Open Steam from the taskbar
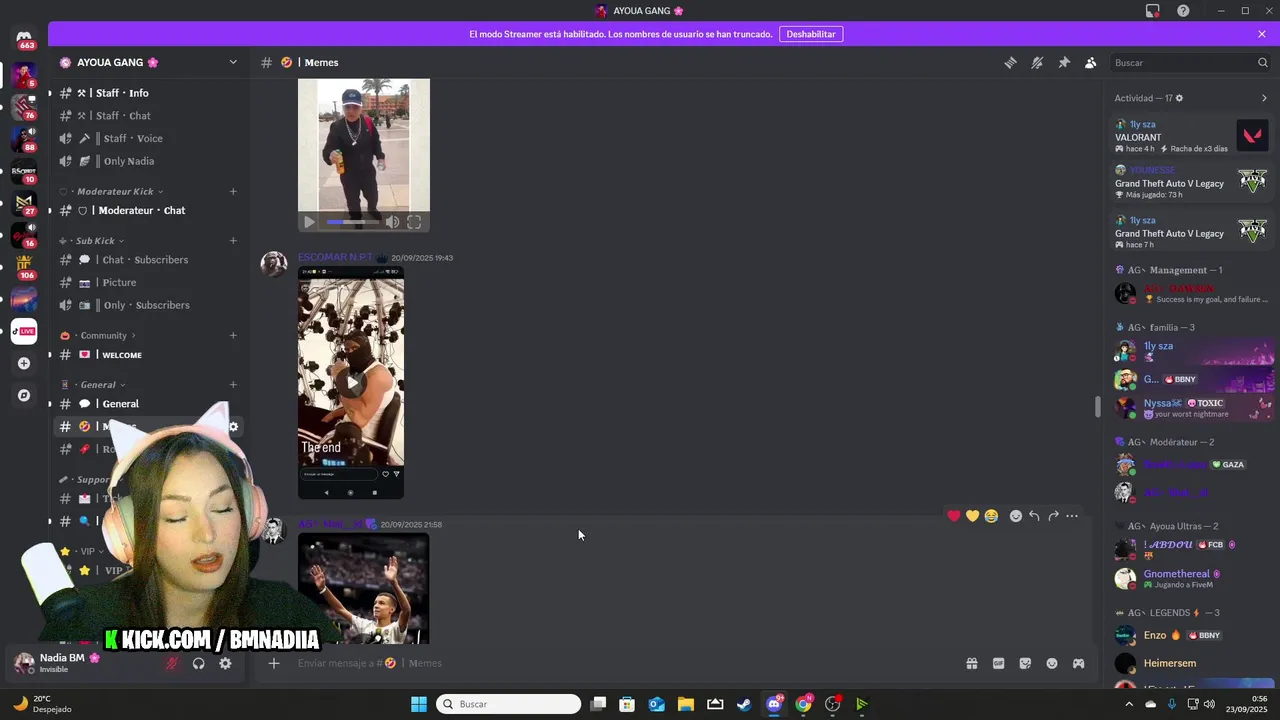The width and height of the screenshot is (1280, 720). 744,704
